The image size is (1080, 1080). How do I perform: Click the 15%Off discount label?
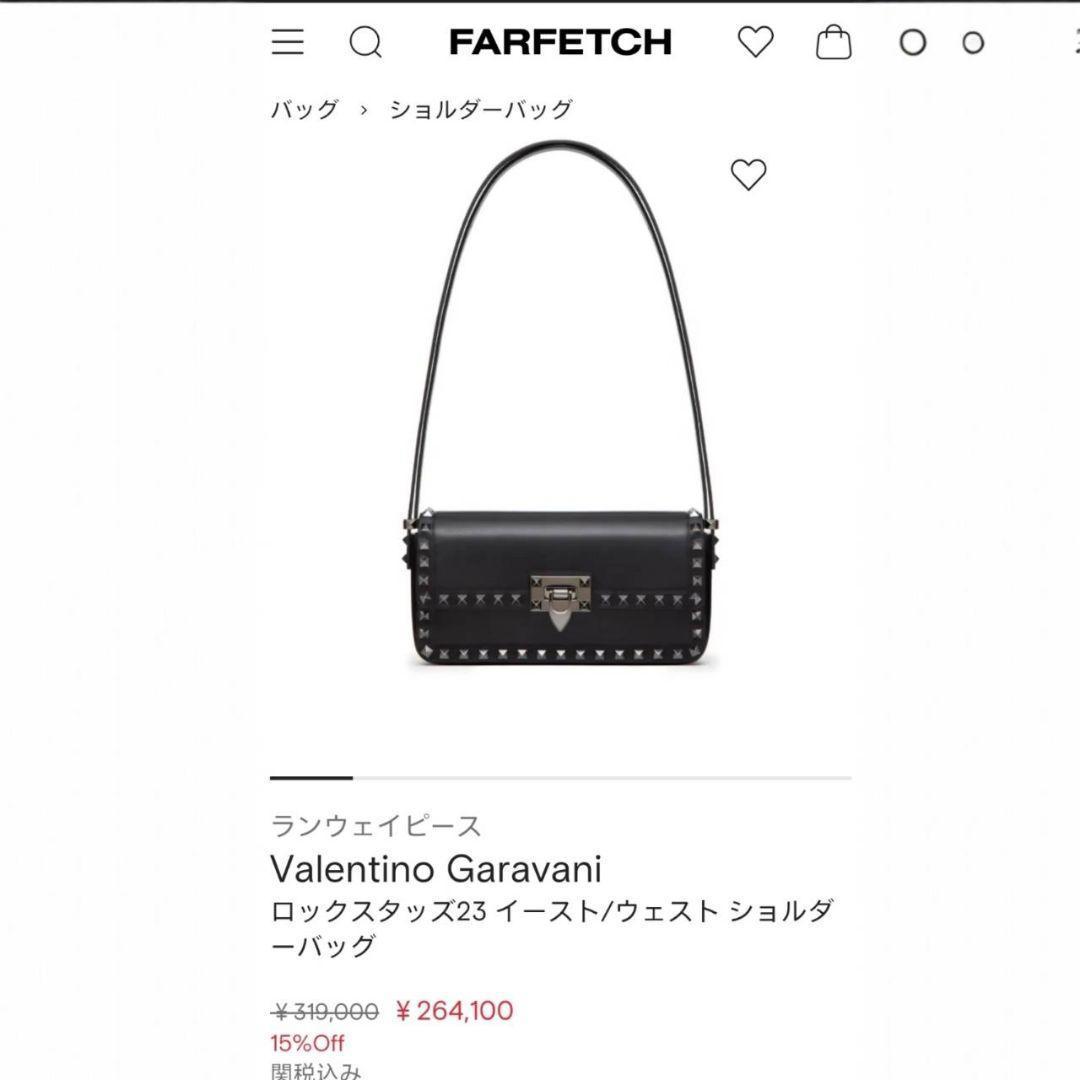(x=307, y=1043)
